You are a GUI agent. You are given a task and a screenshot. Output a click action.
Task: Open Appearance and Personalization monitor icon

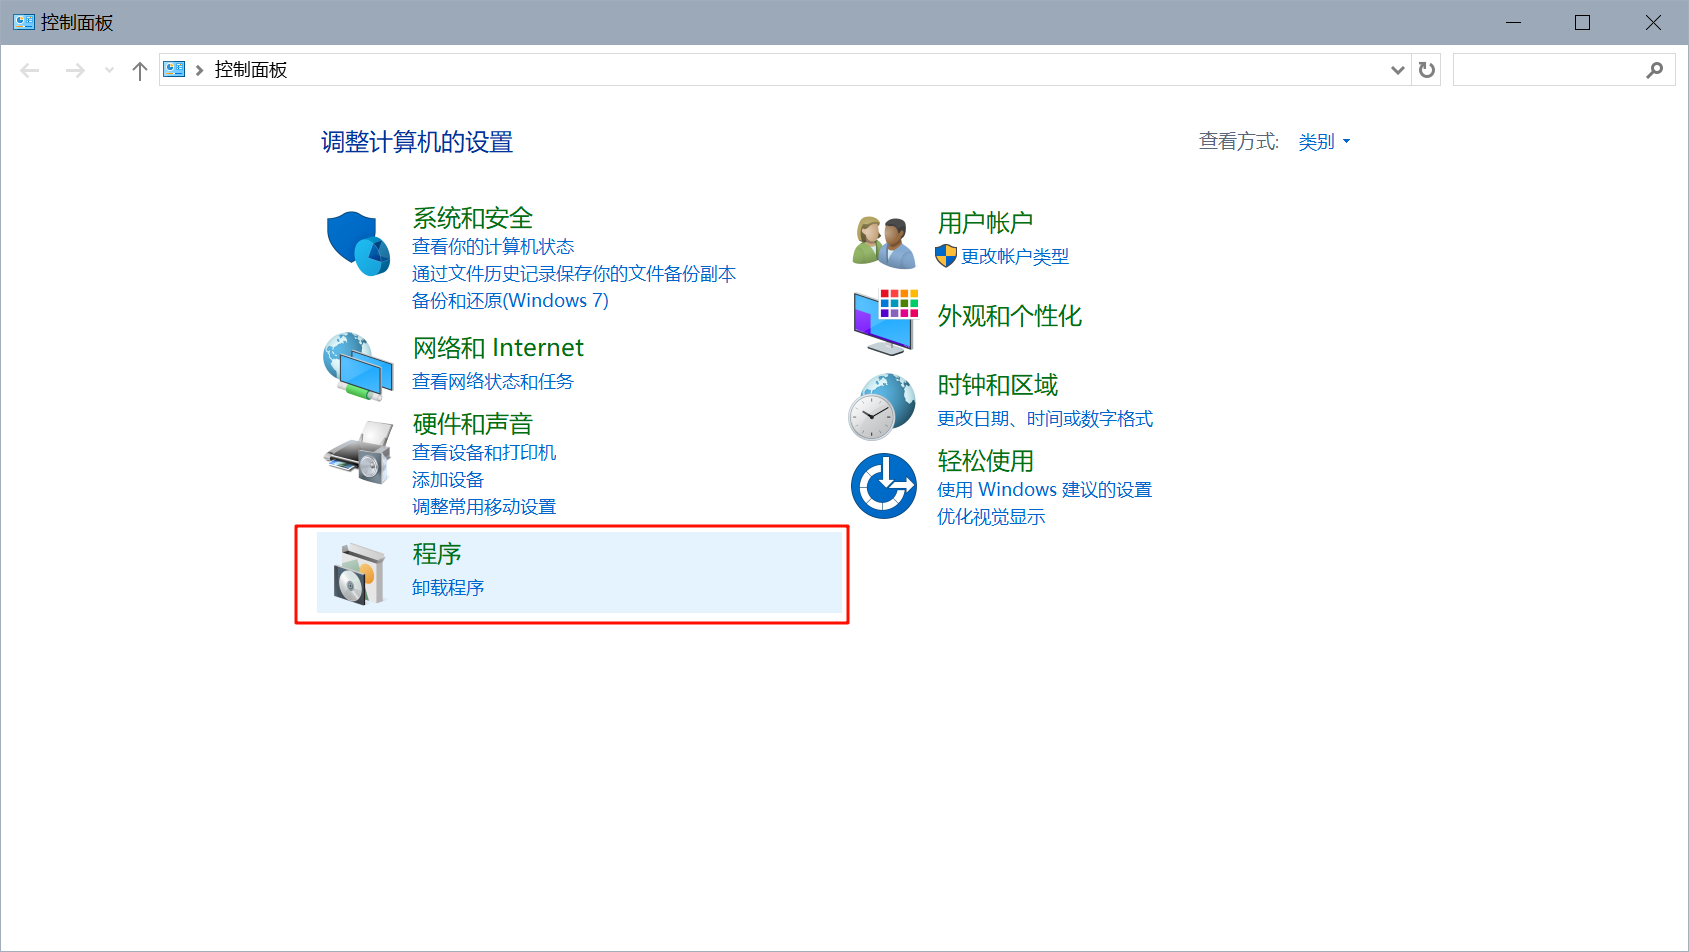[x=884, y=321]
